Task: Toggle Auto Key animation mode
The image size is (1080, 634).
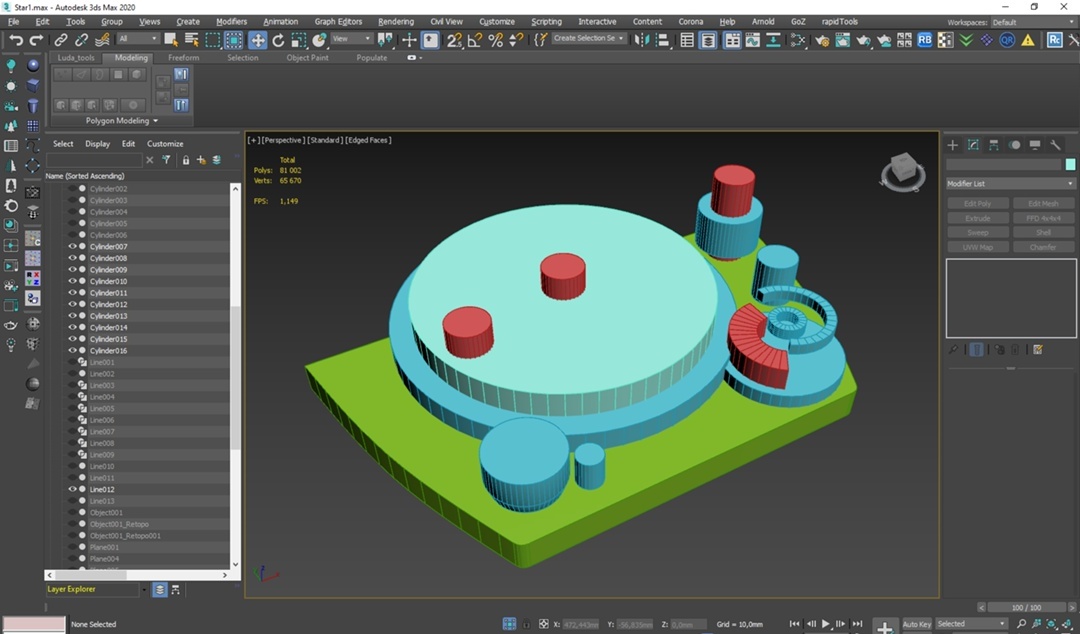Action: pos(916,624)
